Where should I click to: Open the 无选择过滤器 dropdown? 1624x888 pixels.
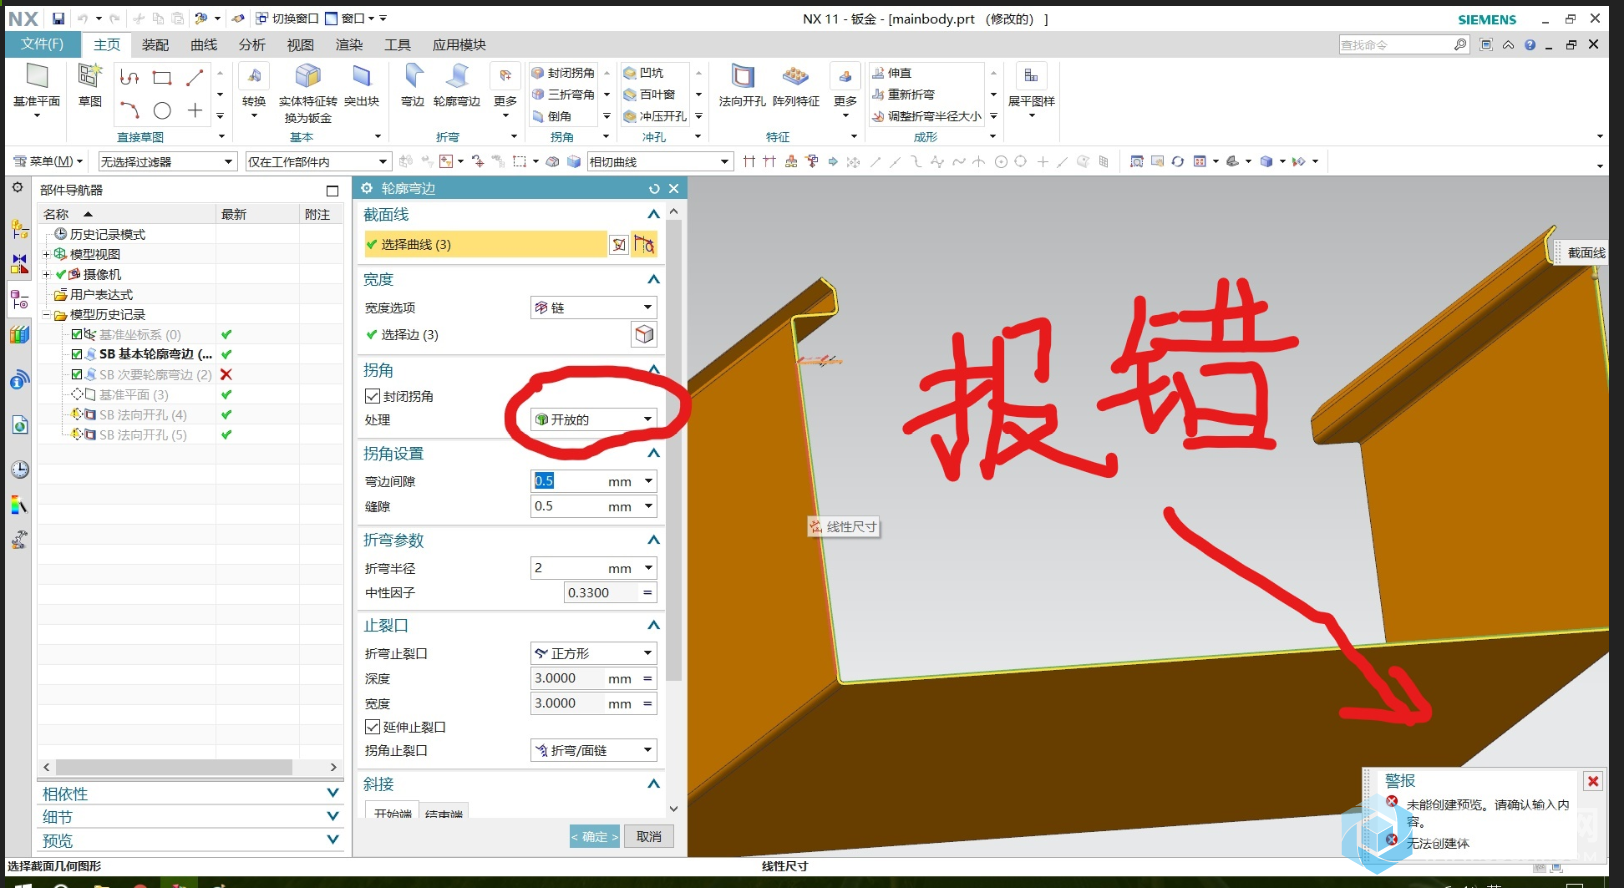[167, 161]
